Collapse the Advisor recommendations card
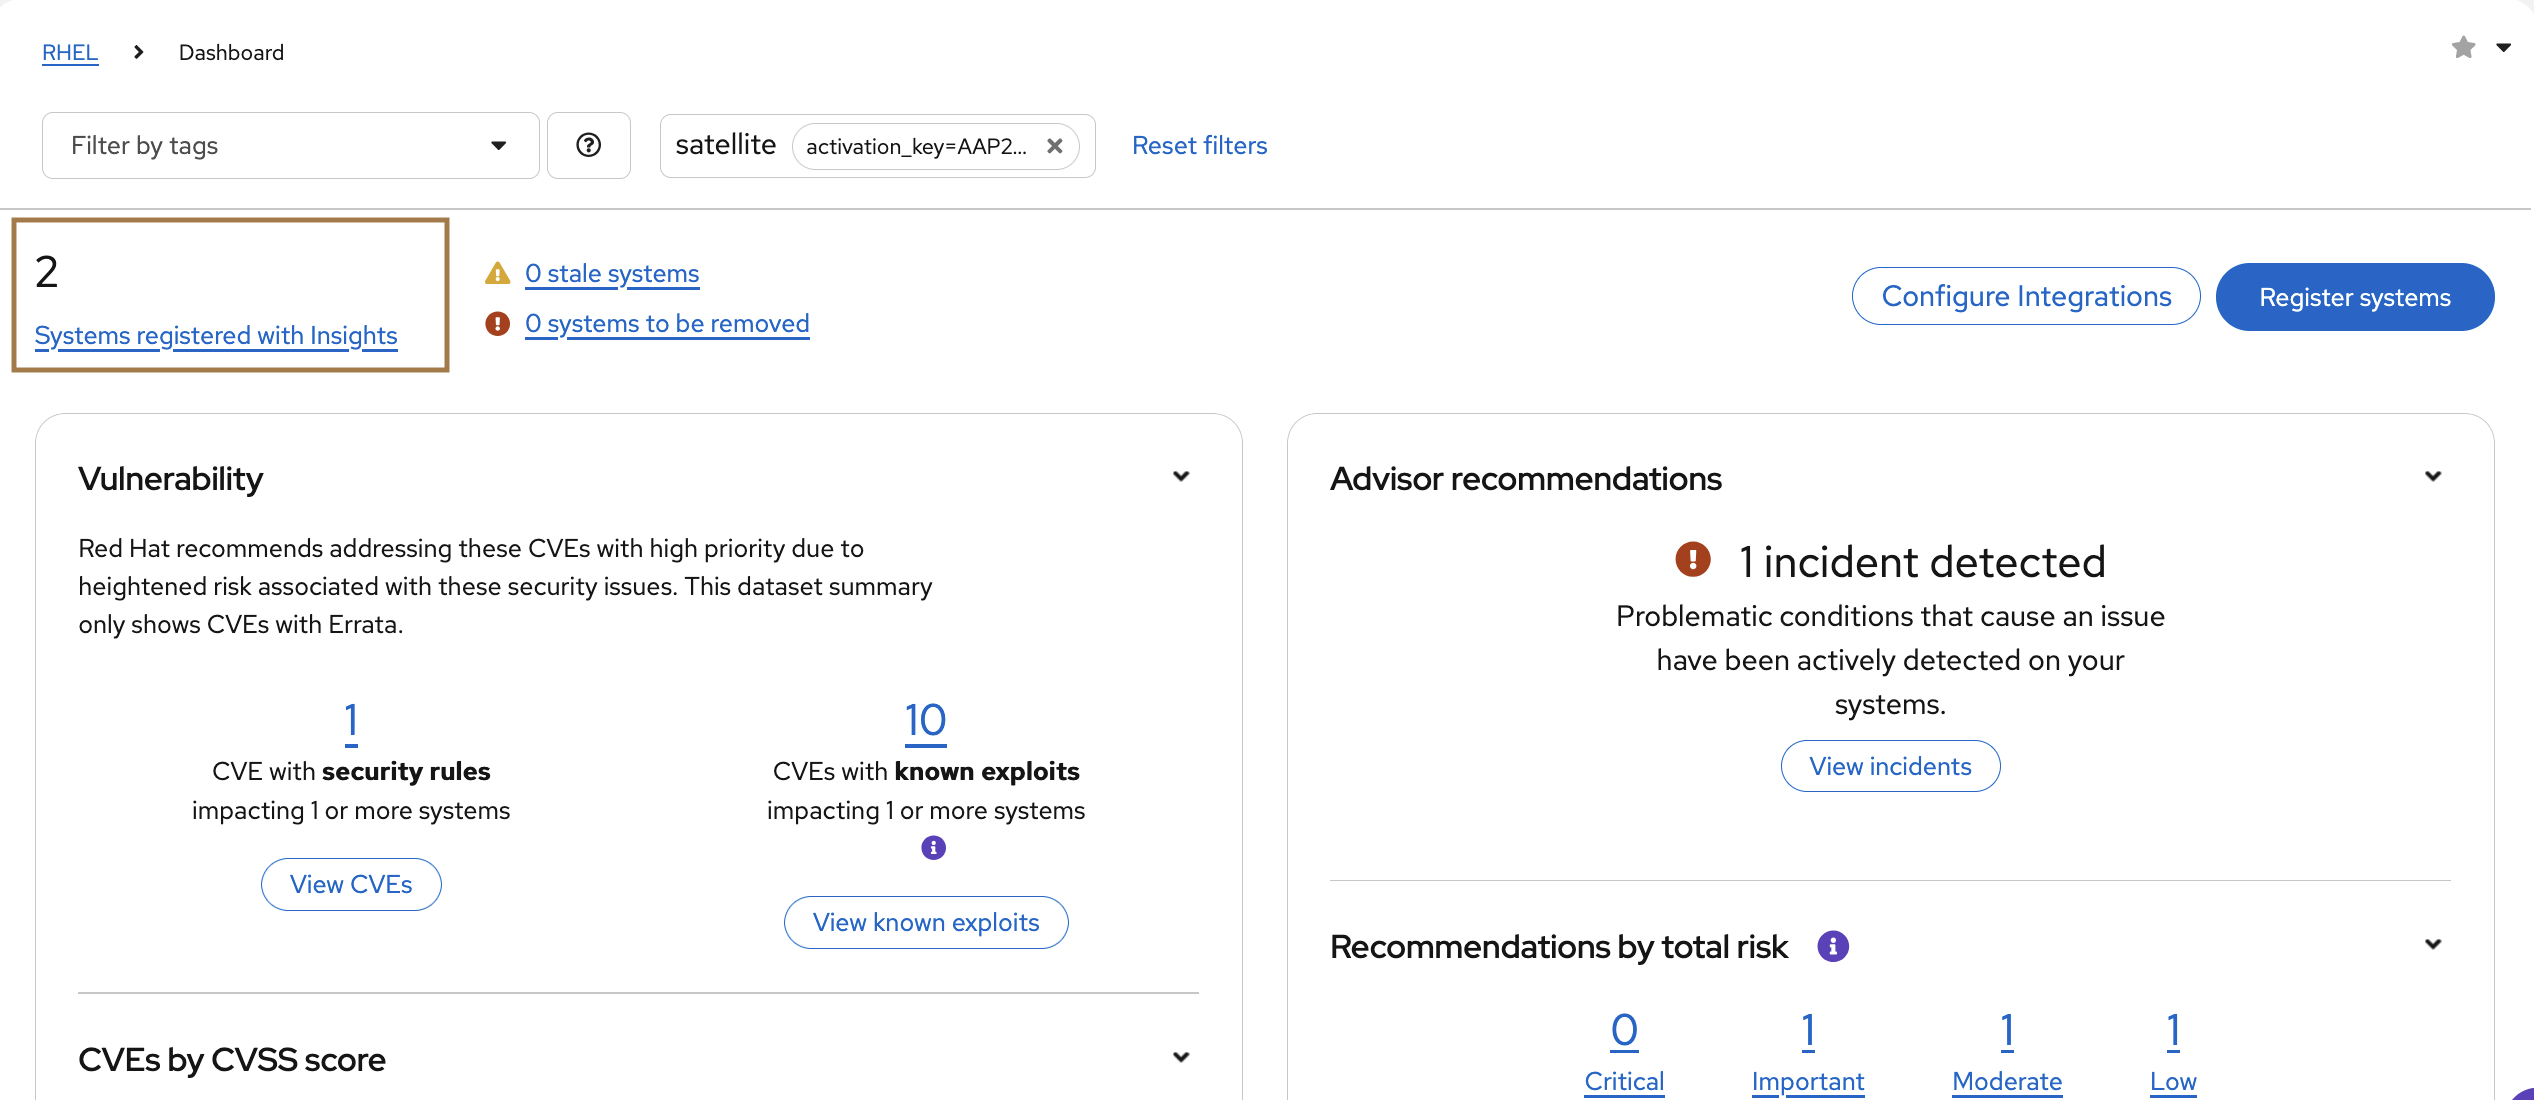This screenshot has width=2534, height=1100. click(2433, 477)
